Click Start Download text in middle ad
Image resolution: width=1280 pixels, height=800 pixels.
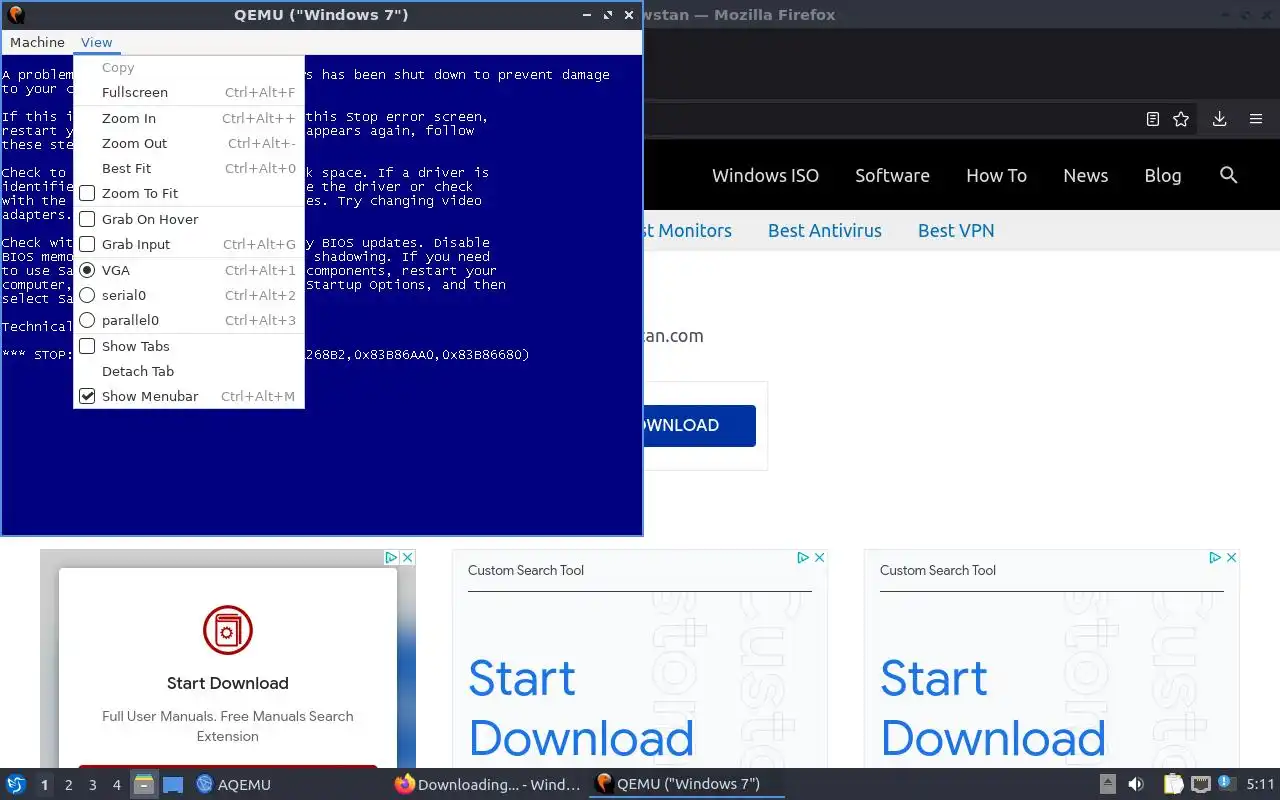point(581,708)
